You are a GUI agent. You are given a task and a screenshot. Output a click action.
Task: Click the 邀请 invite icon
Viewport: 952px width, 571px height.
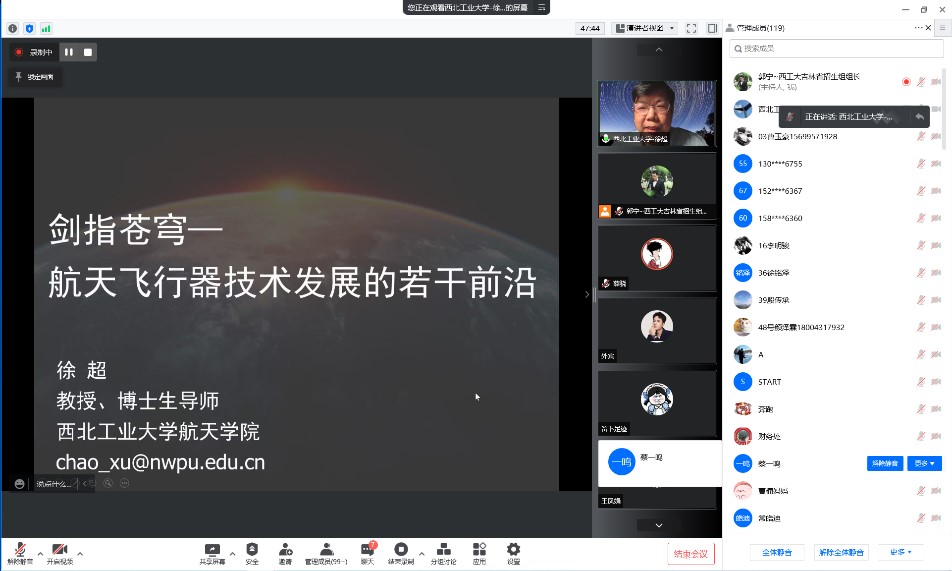285,552
